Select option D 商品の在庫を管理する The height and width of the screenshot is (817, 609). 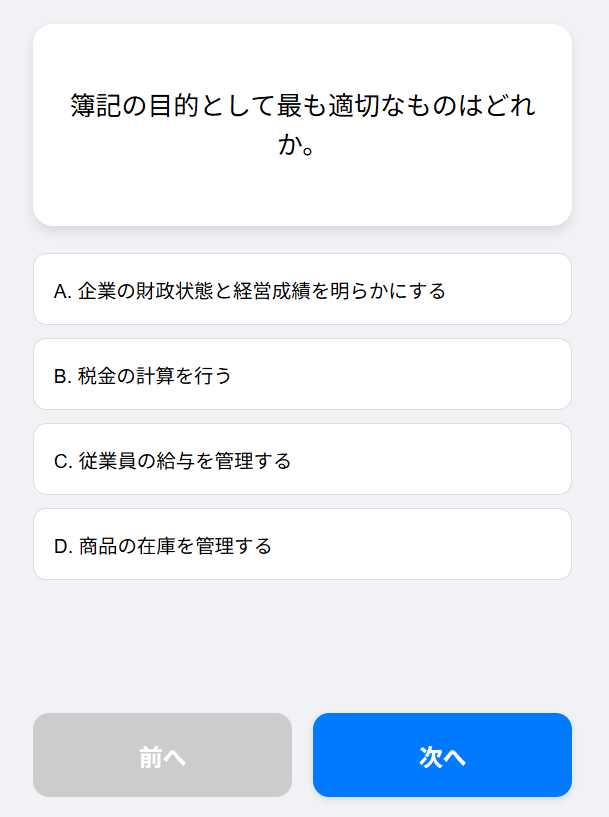tap(302, 545)
